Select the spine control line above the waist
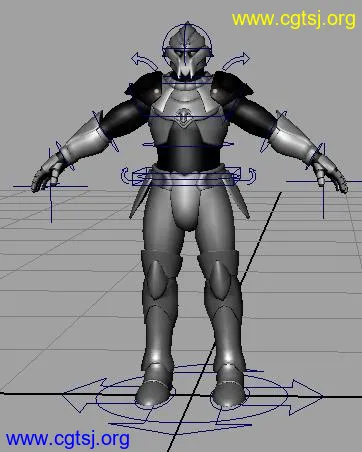Viewport: 362px width, 452px height. (x=187, y=145)
